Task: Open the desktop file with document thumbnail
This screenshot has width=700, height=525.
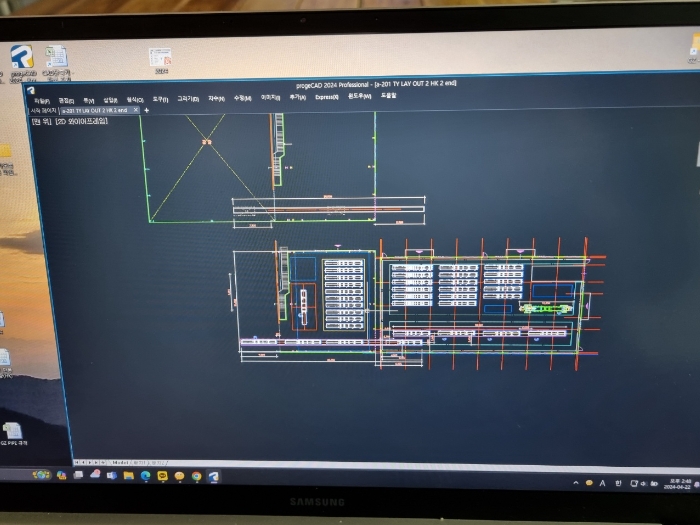Action: click(x=160, y=60)
